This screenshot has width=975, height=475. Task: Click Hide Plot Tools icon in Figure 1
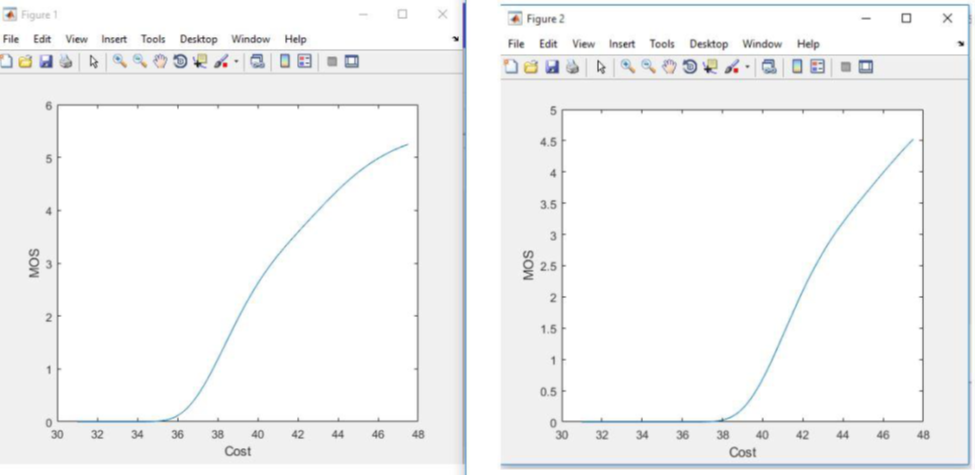point(332,62)
